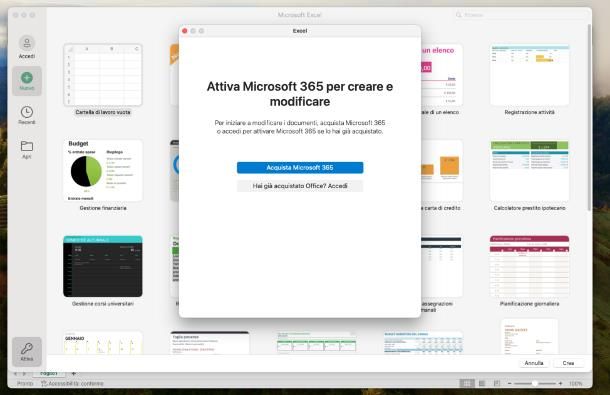This screenshot has height=395, width=610.
Task: Click the blue-header budget template in bottom row
Action: point(423,343)
